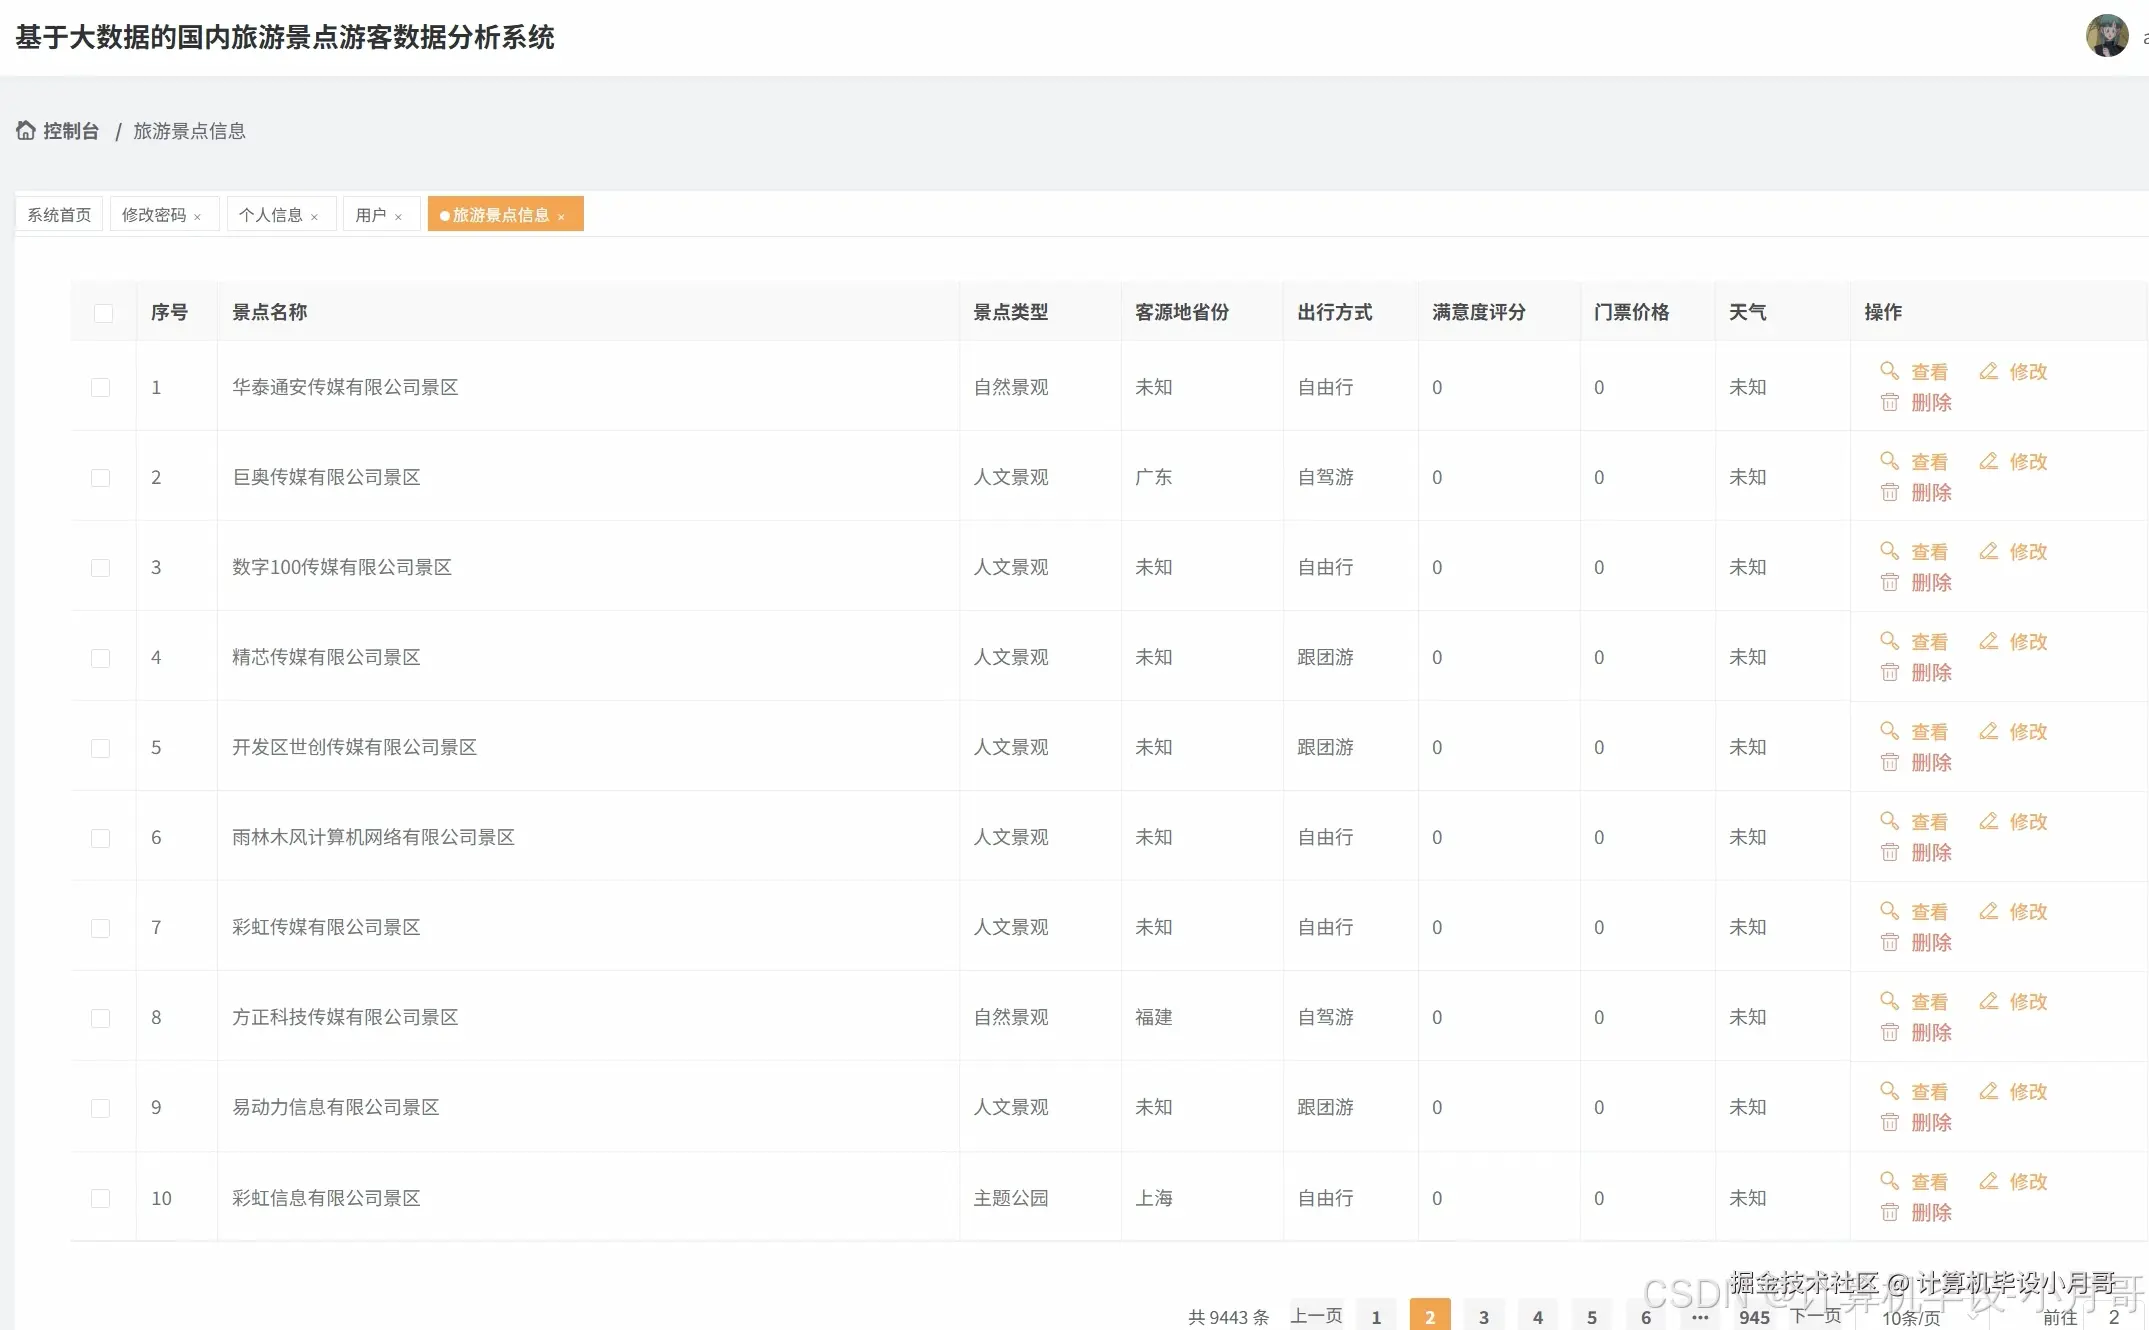Switch to the 系统首页 tab
Screen dimensions: 2149x1330
[x=58, y=213]
